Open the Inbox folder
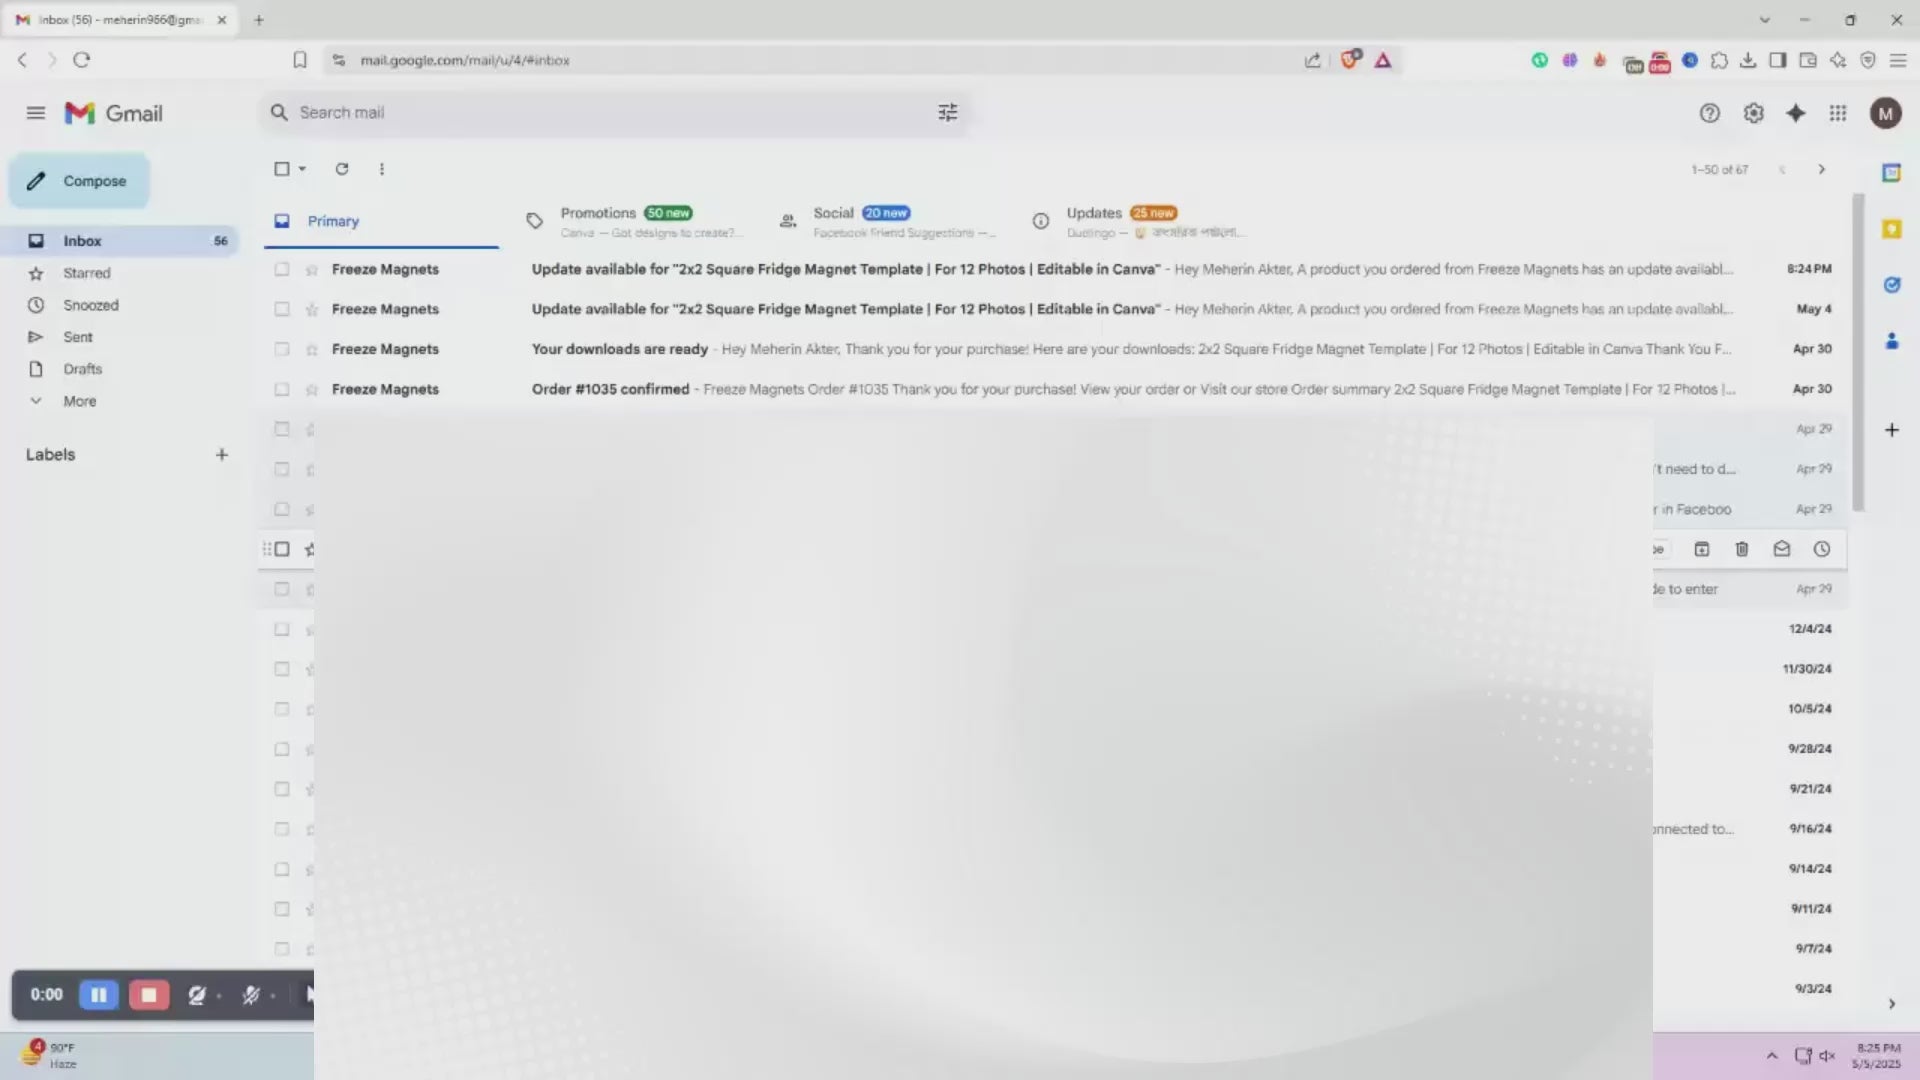Screen dimensions: 1920x1080 coord(120,241)
